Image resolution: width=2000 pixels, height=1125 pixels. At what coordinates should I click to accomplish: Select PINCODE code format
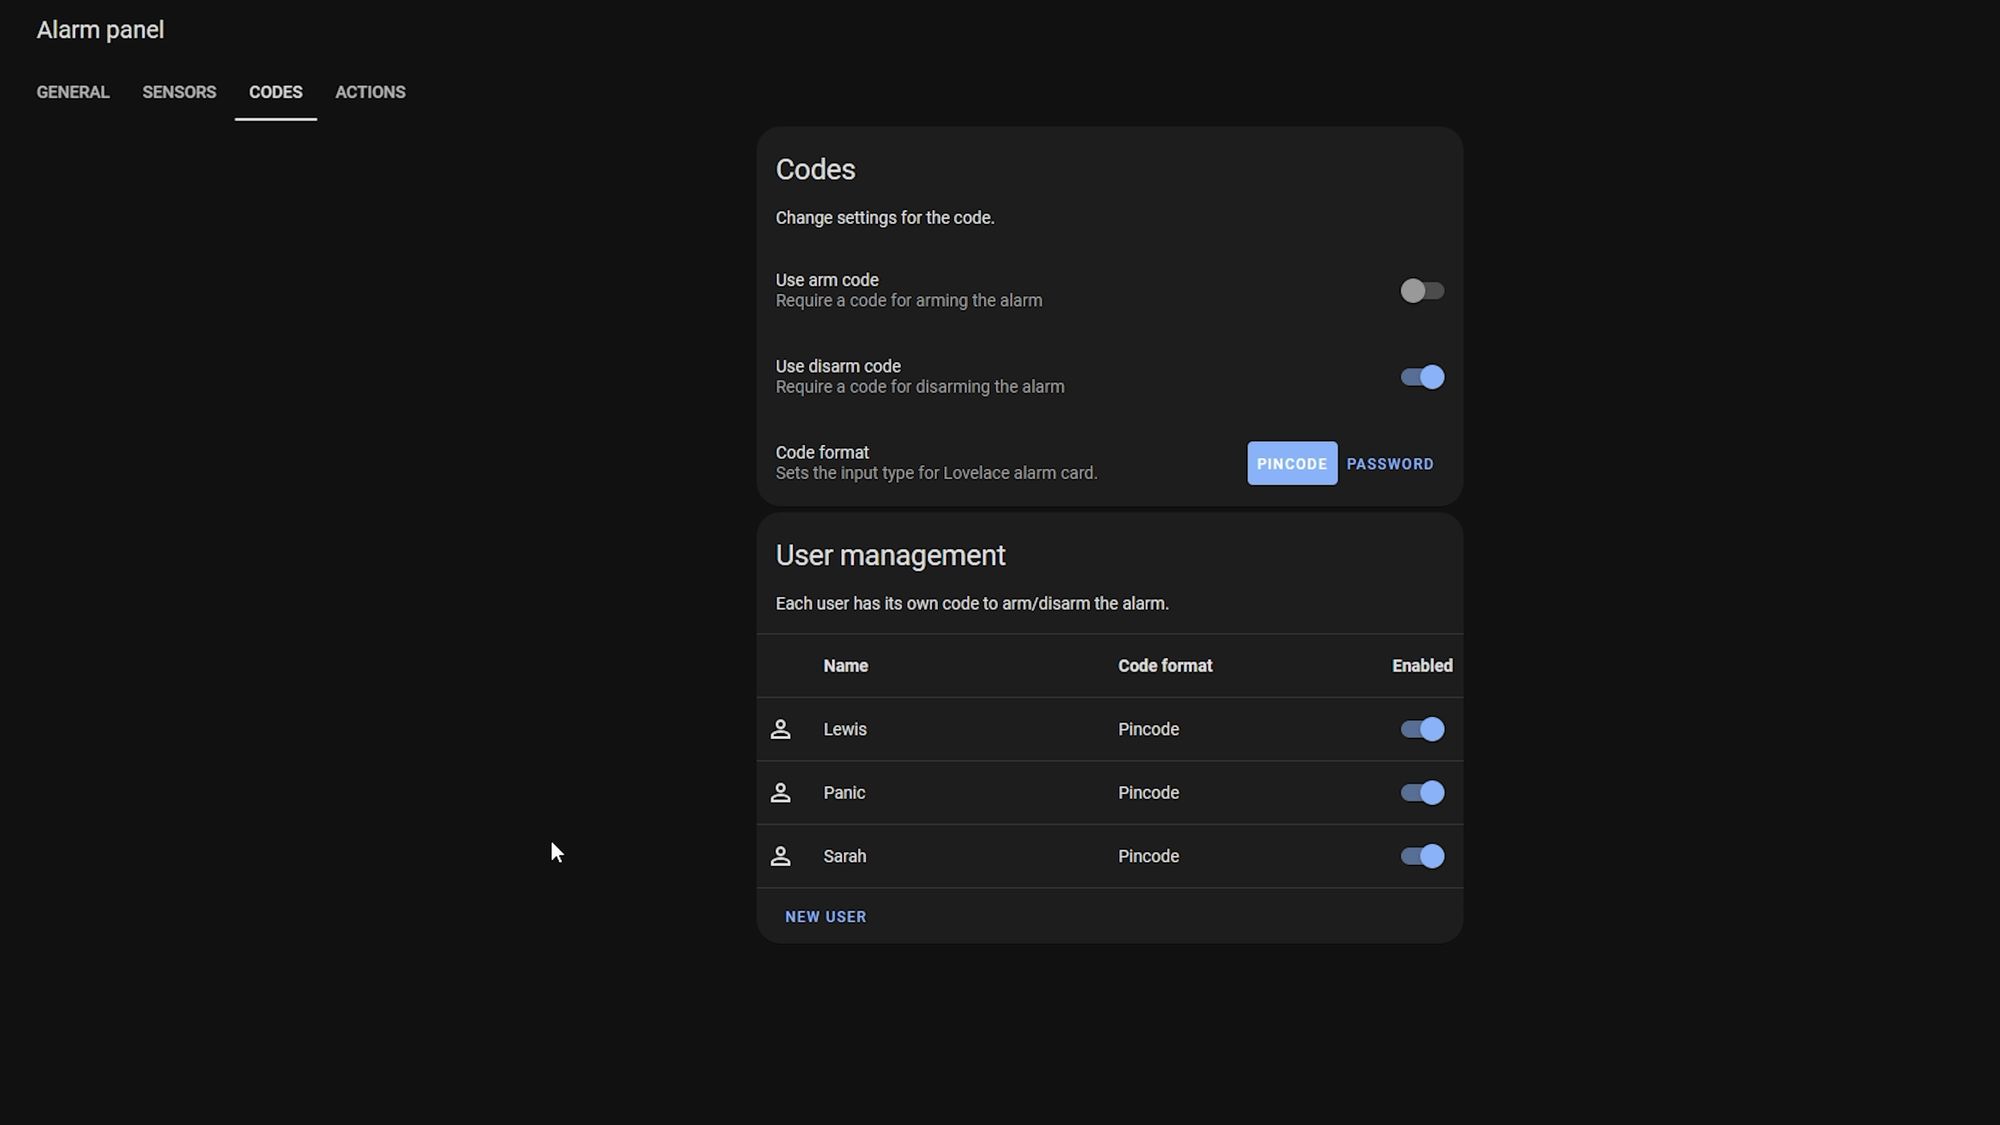point(1291,462)
